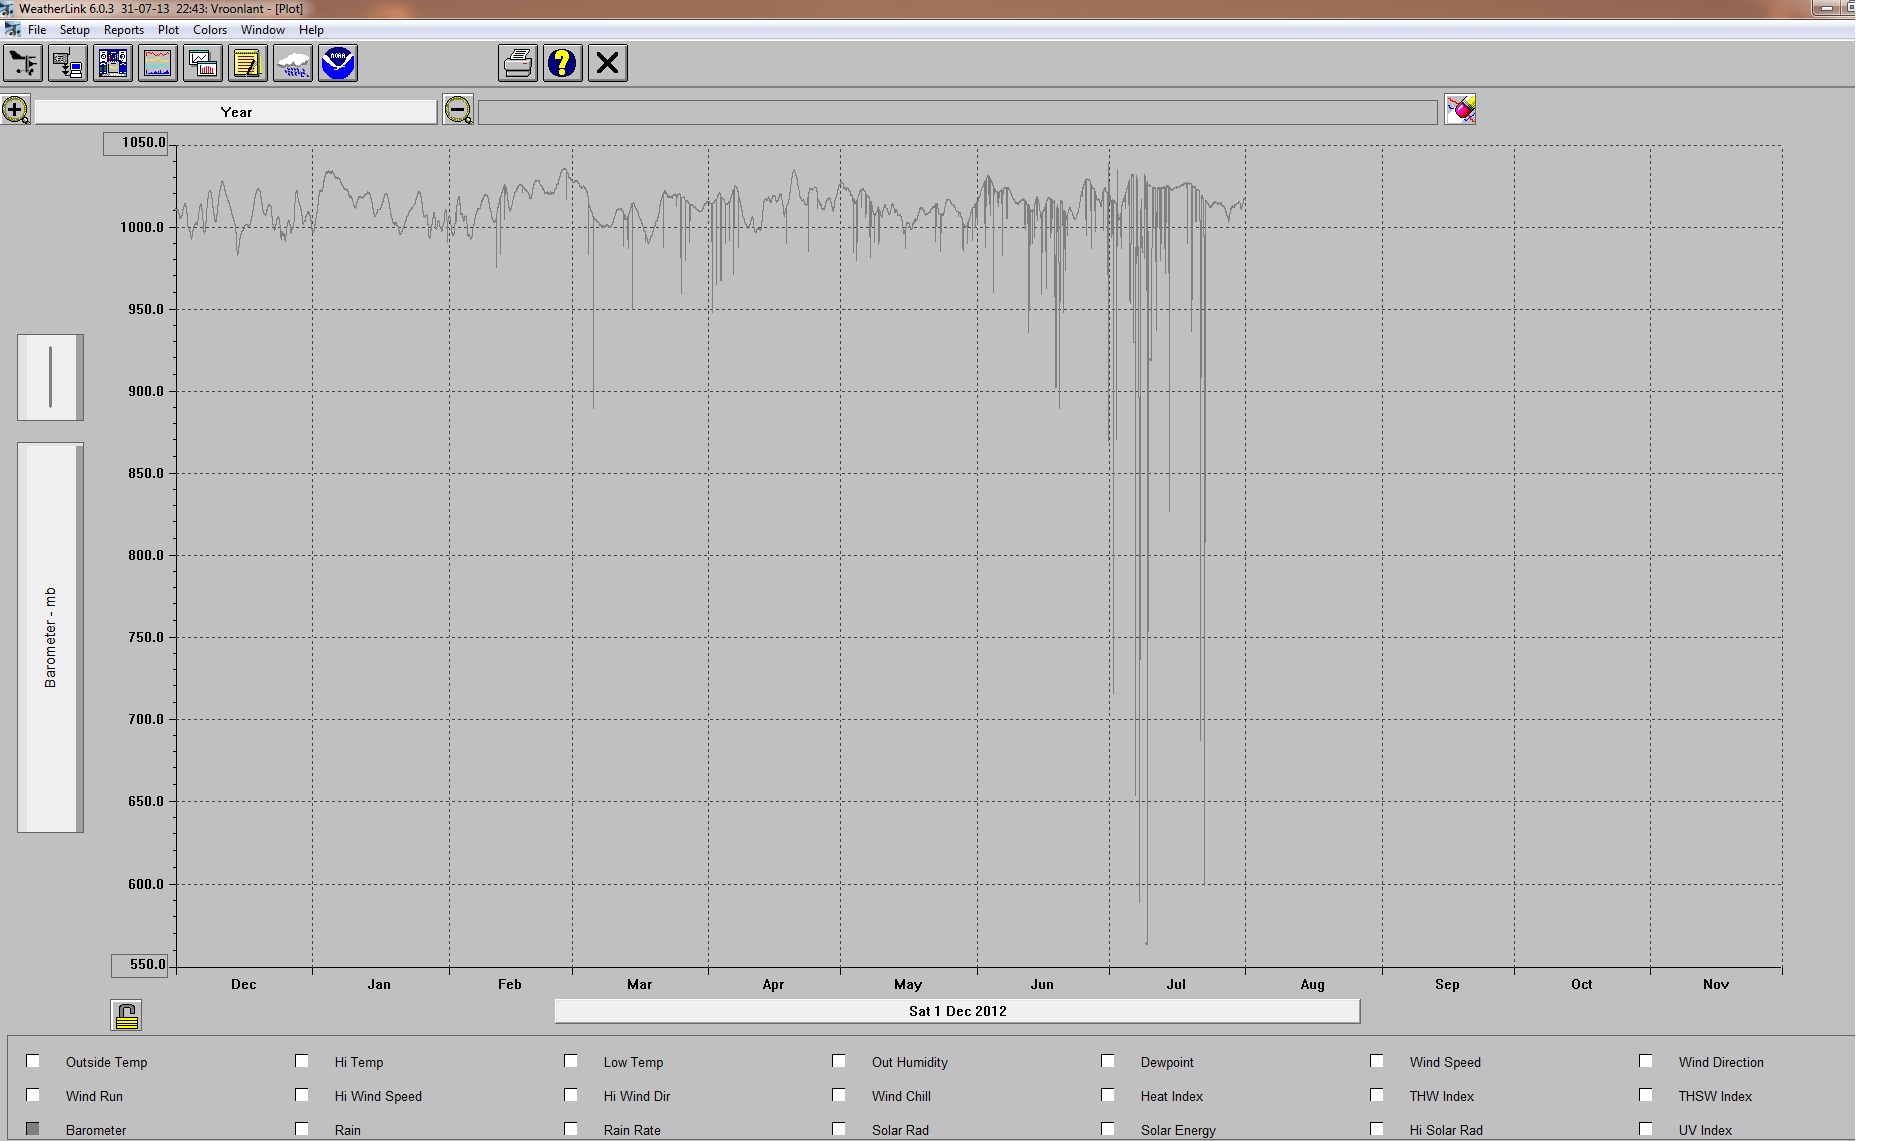Uncheck the Barometer checkbox

33,1129
